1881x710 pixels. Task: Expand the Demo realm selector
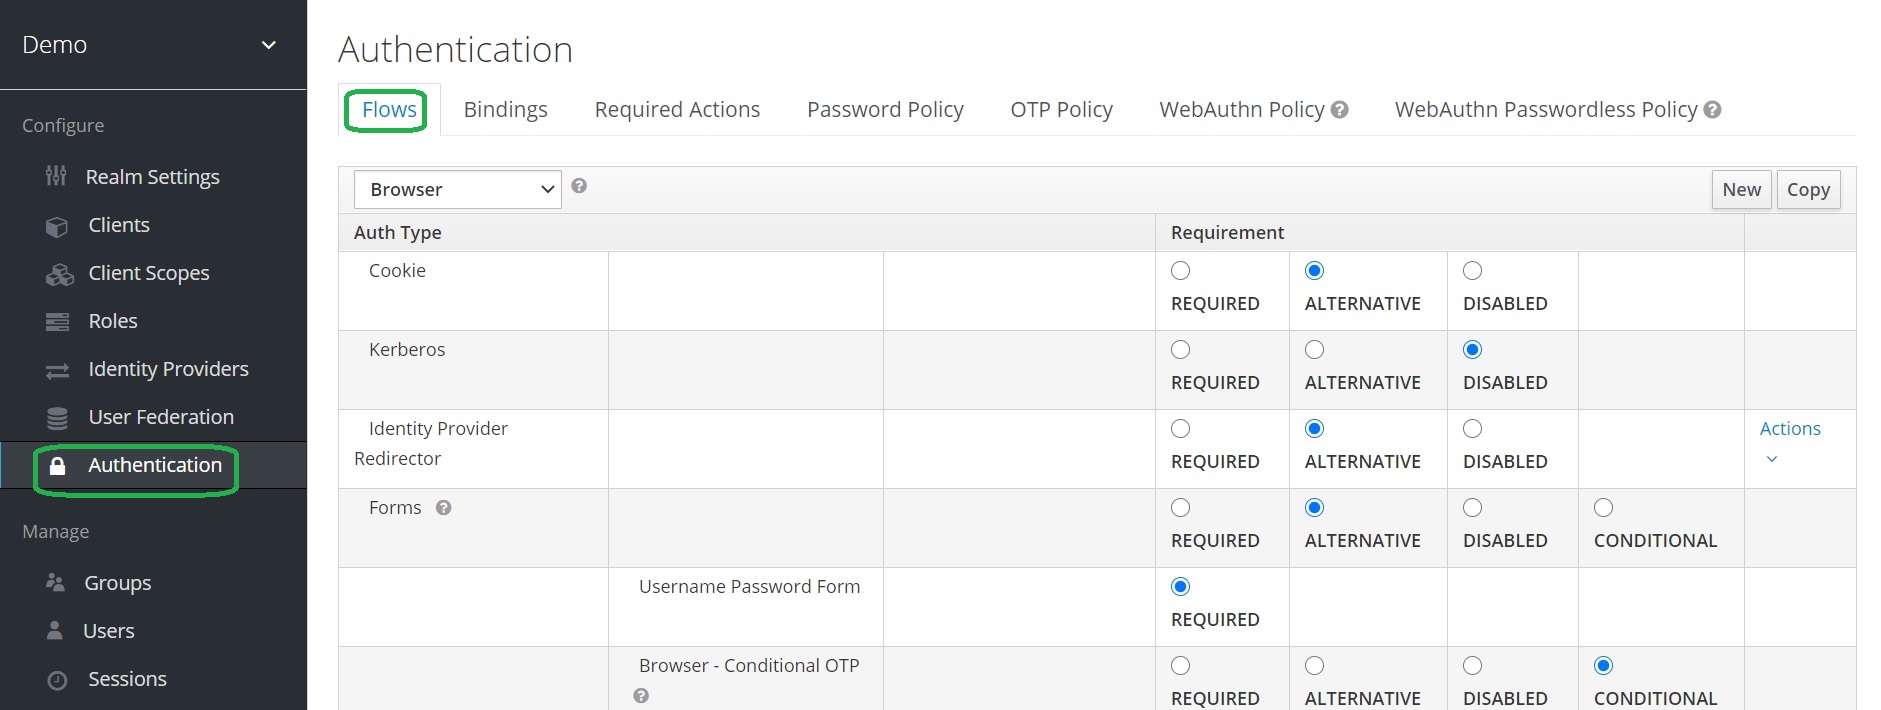(x=268, y=45)
